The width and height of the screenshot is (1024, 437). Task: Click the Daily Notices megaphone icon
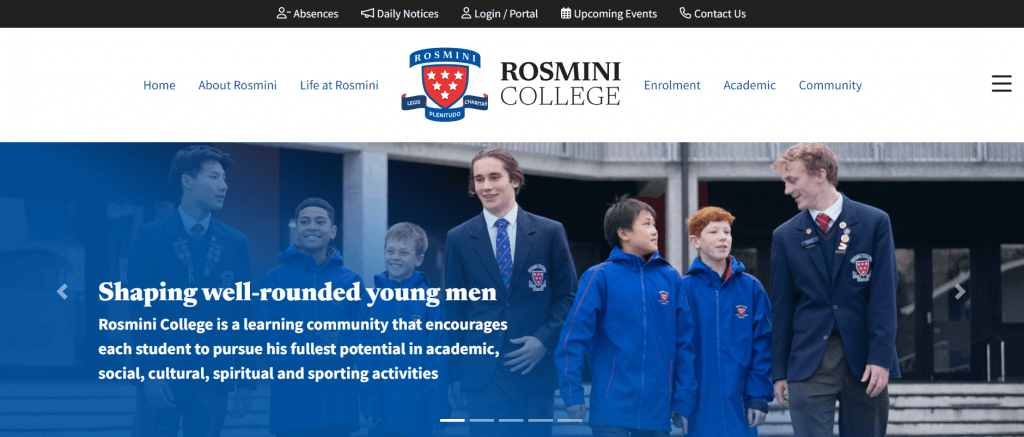click(368, 13)
